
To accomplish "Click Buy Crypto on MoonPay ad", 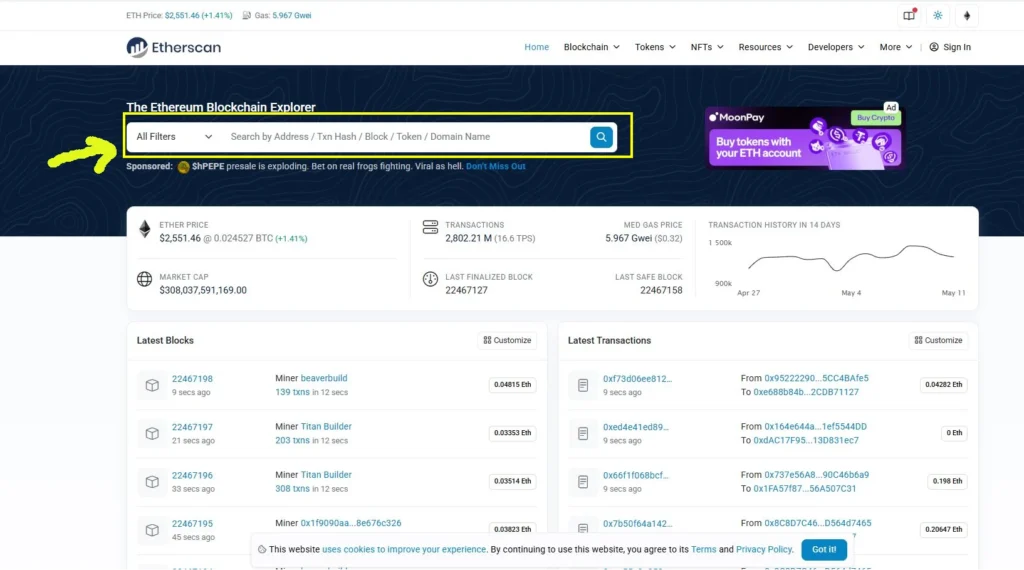I will 876,118.
